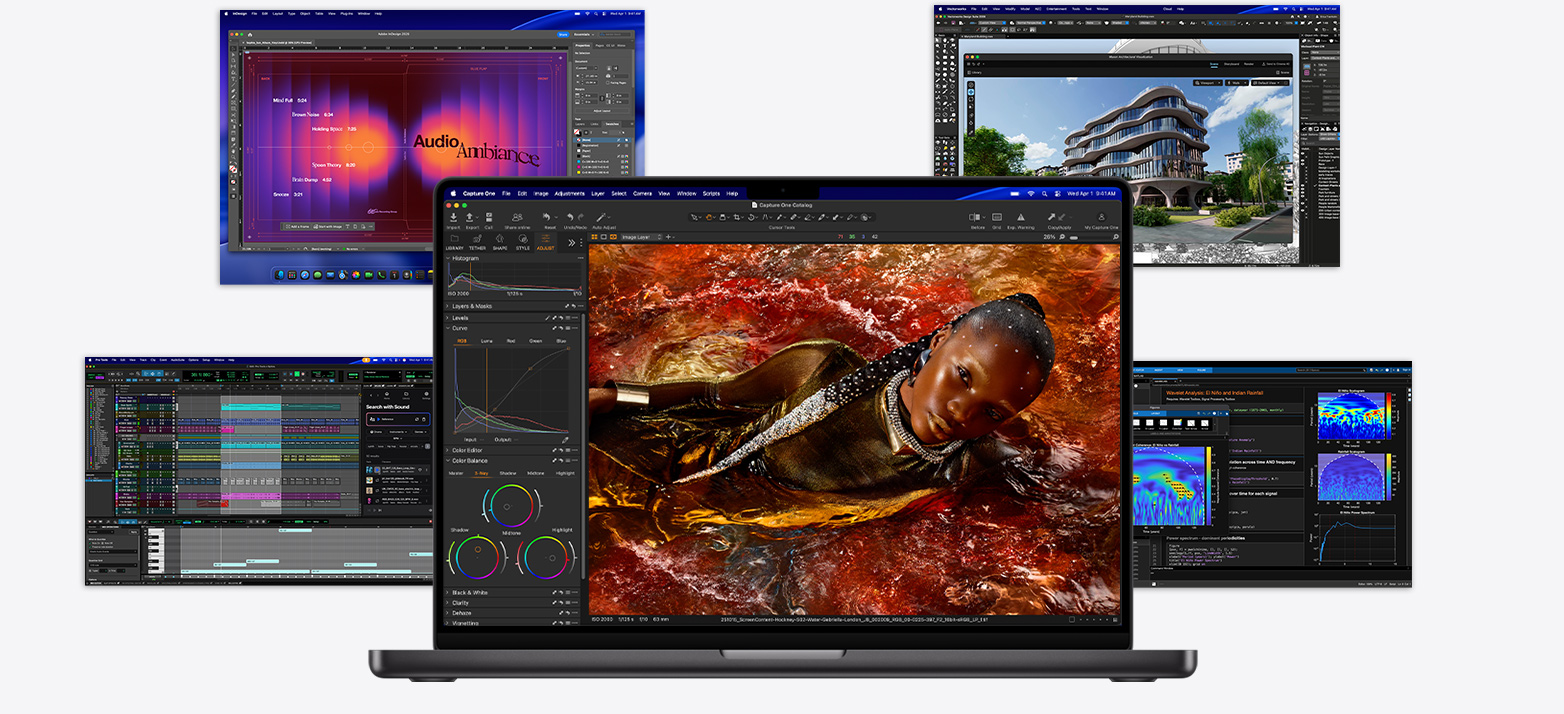Click the Pro Tools Search with Sound field
1564x714 pixels.
[x=398, y=419]
